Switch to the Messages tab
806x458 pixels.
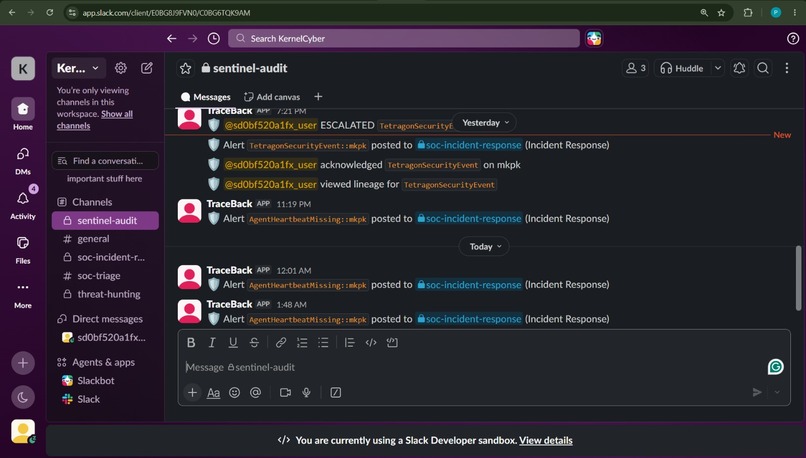(x=206, y=97)
